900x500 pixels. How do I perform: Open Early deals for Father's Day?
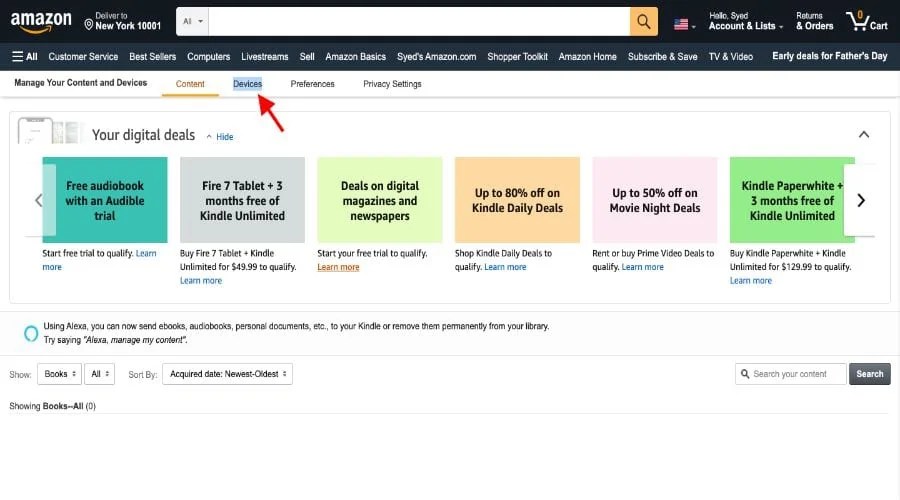[x=829, y=56]
